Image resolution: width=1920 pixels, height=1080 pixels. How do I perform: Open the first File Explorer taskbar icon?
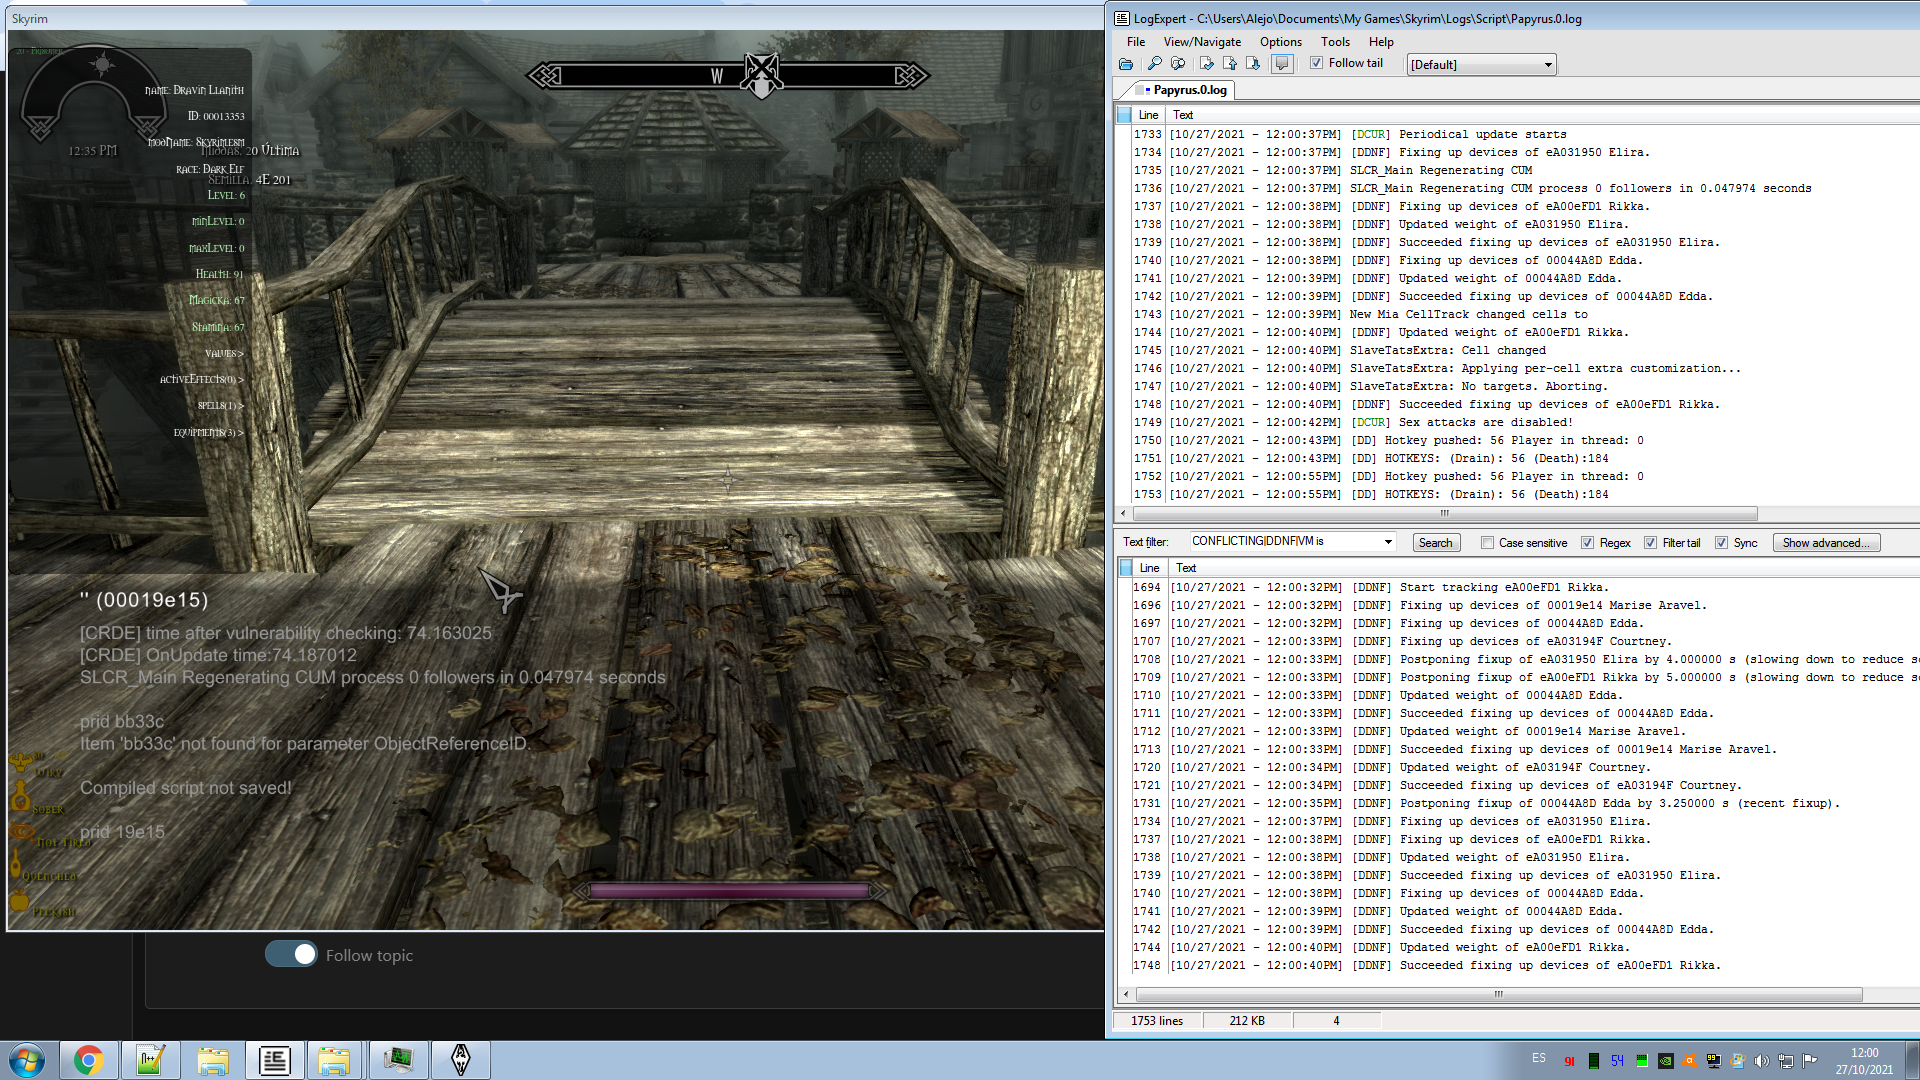tap(213, 1060)
